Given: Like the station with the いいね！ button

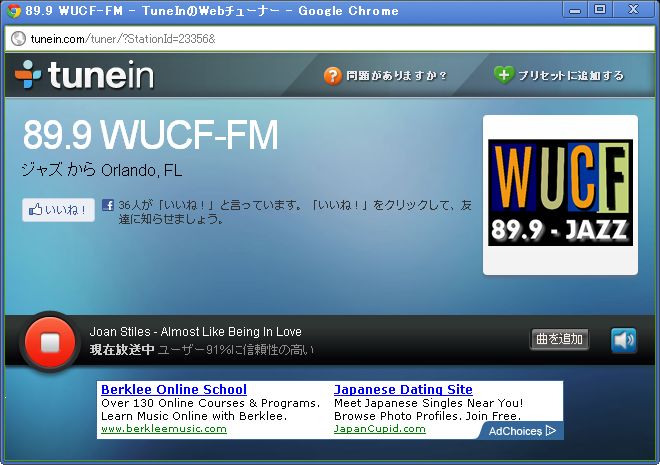Looking at the screenshot, I should [x=58, y=210].
